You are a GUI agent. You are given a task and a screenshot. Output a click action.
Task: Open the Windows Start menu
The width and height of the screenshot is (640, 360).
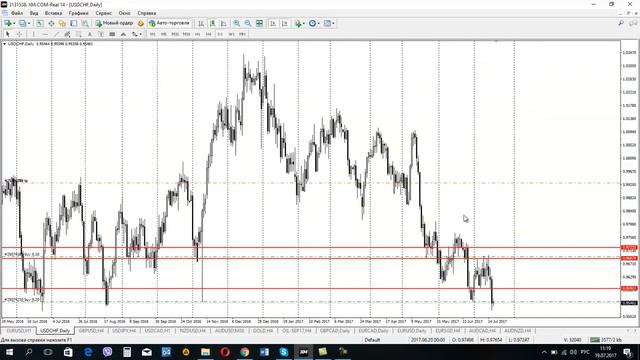coord(9,352)
